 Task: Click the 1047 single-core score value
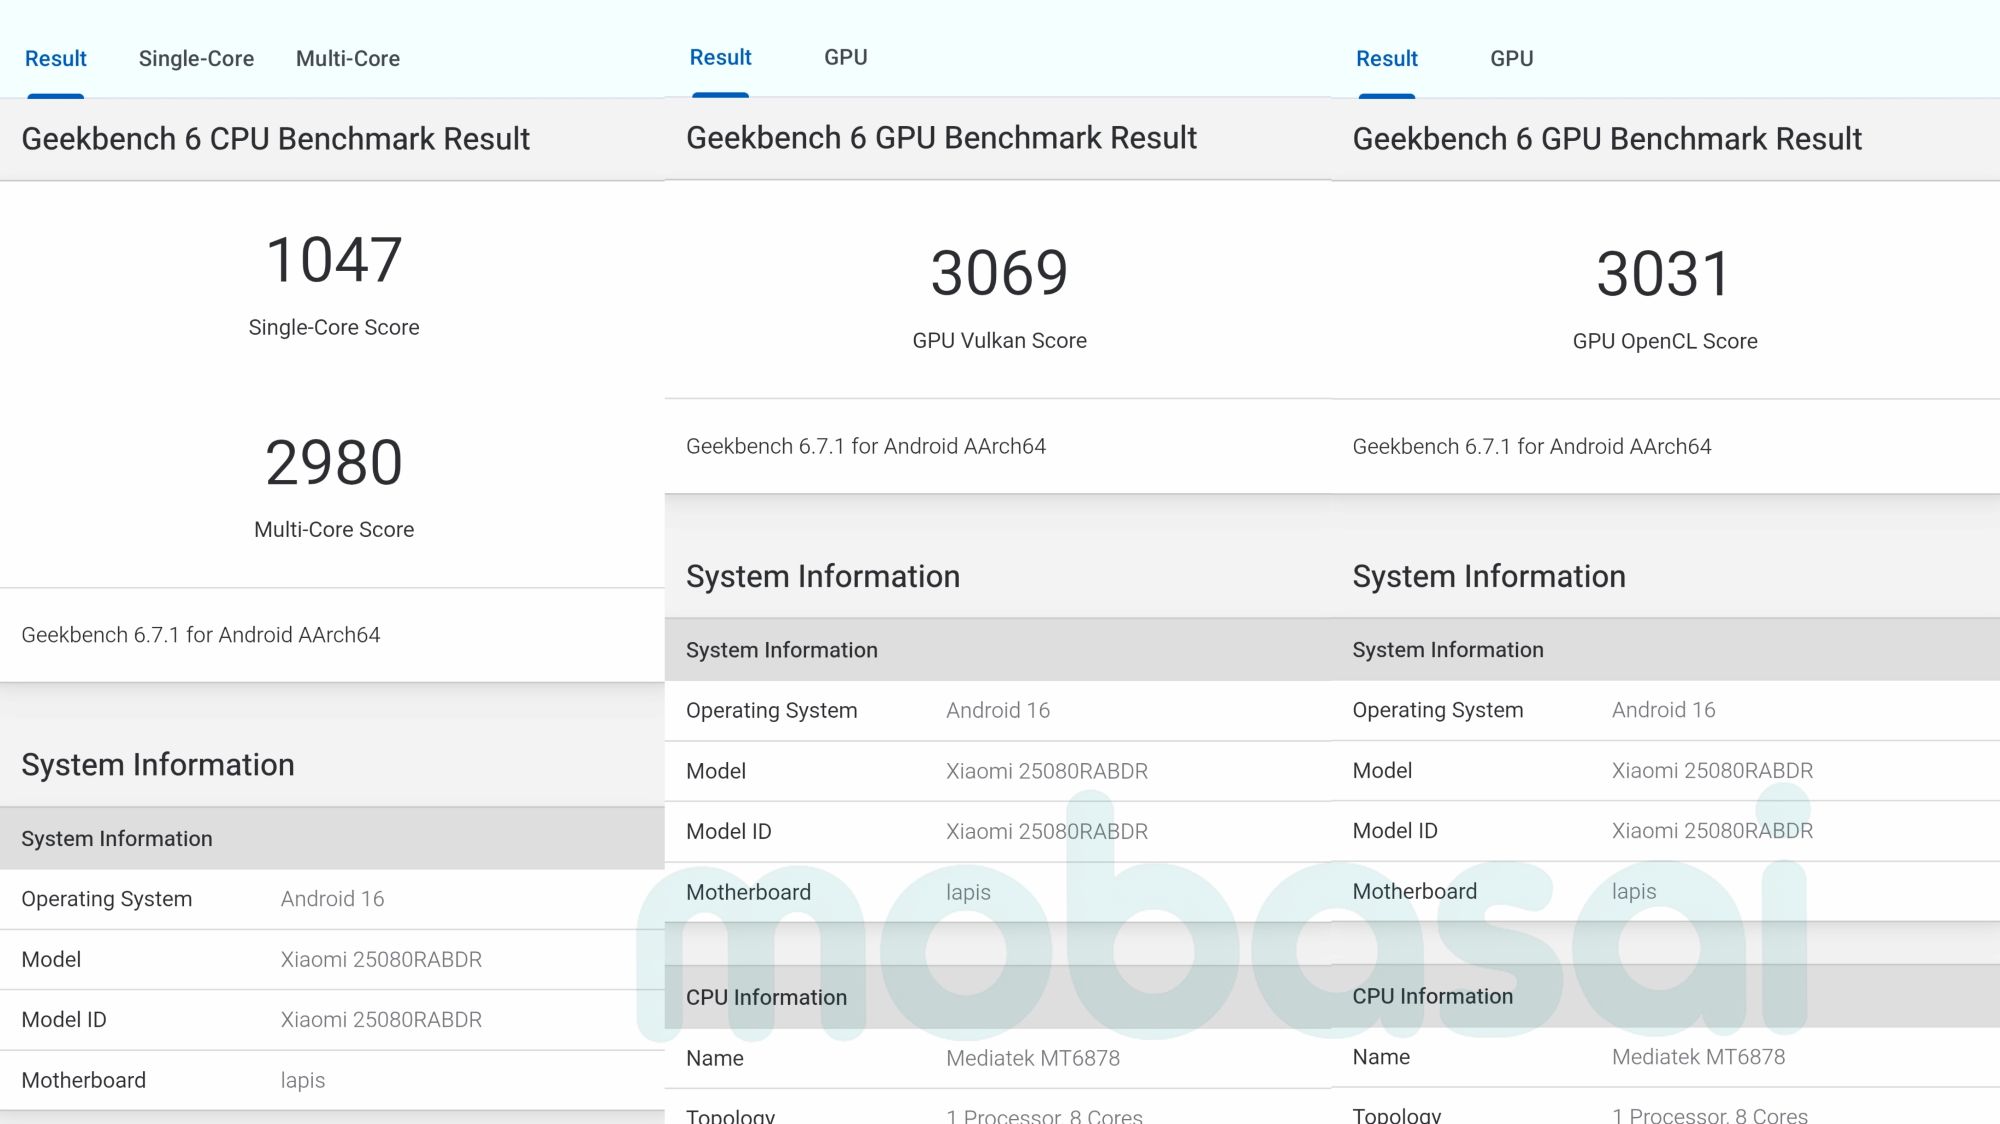coord(334,260)
